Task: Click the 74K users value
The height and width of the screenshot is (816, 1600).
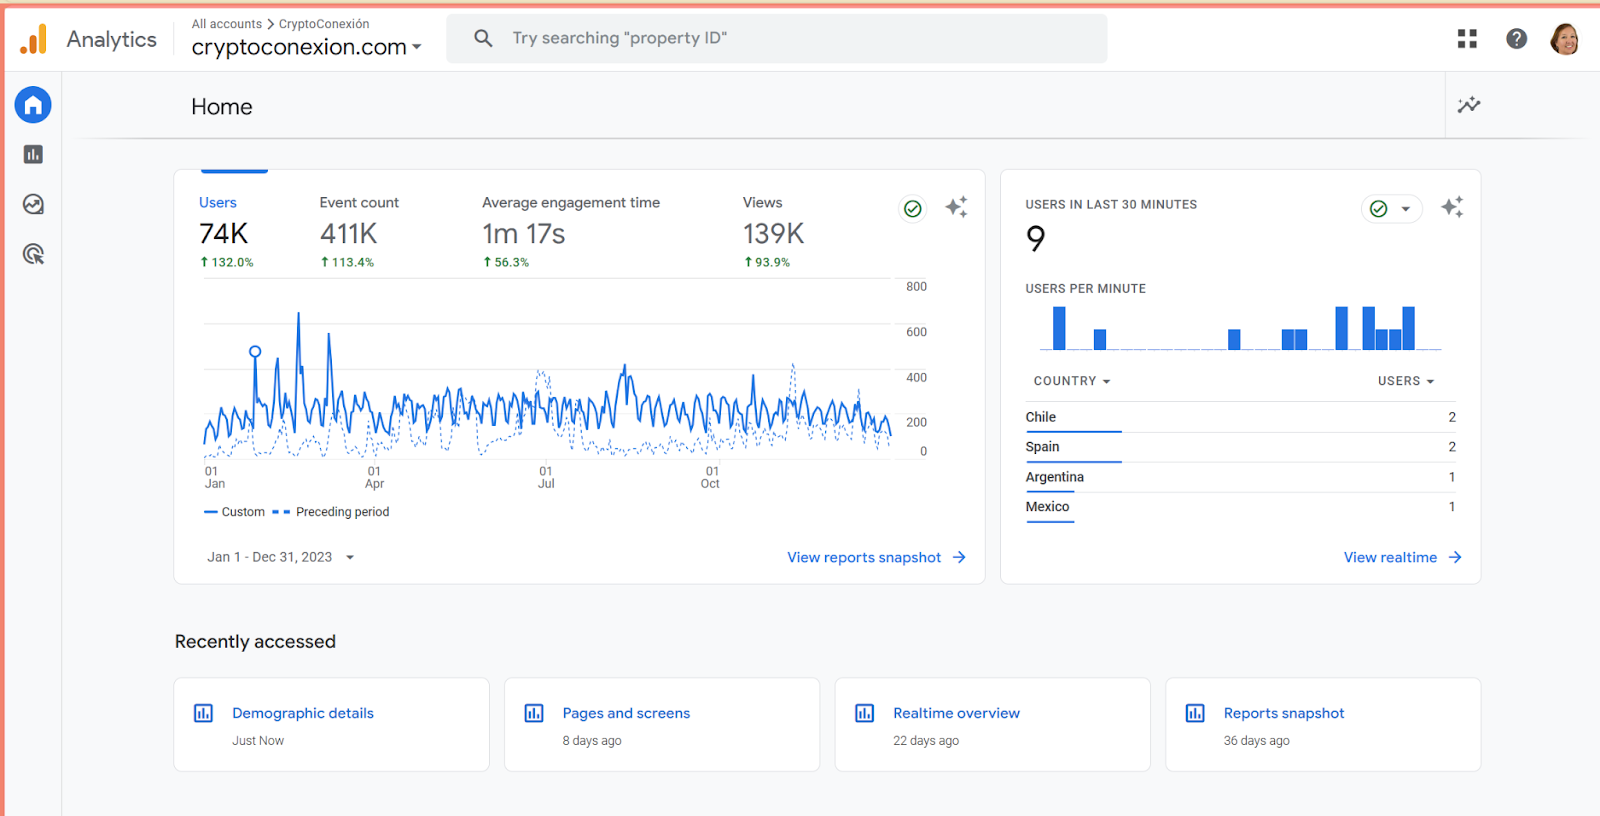Action: tap(223, 234)
